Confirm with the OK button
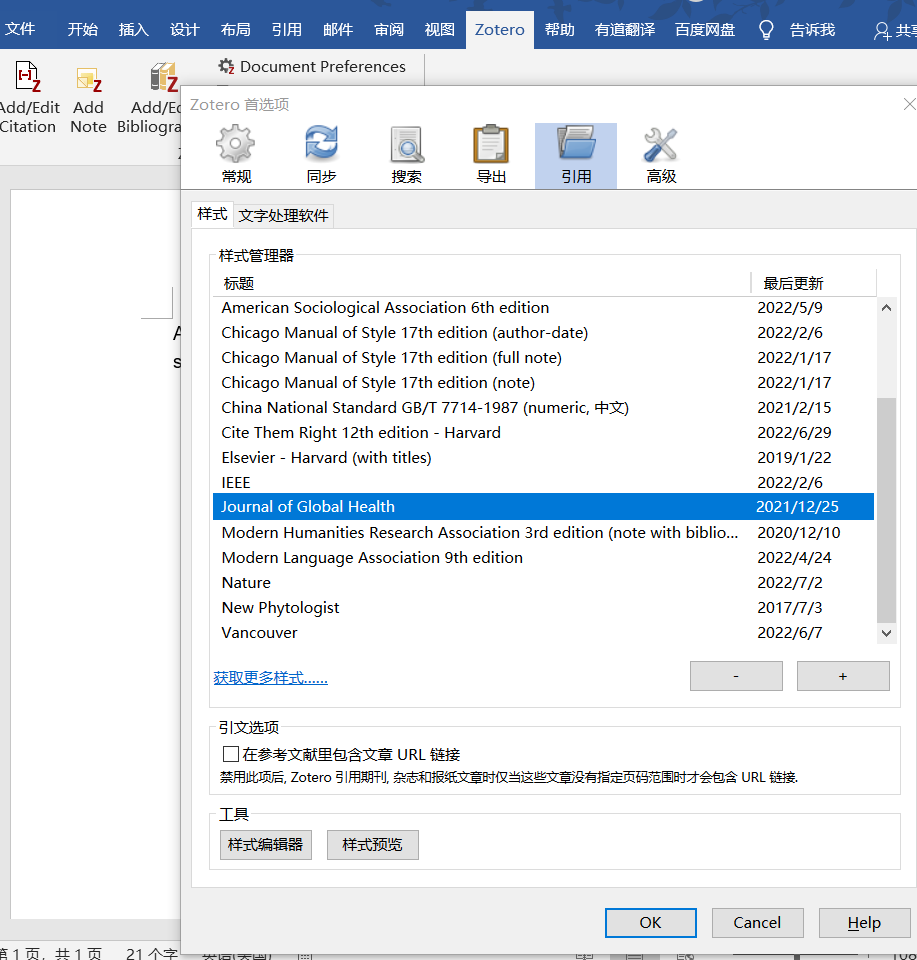This screenshot has height=960, width=917. coord(651,923)
